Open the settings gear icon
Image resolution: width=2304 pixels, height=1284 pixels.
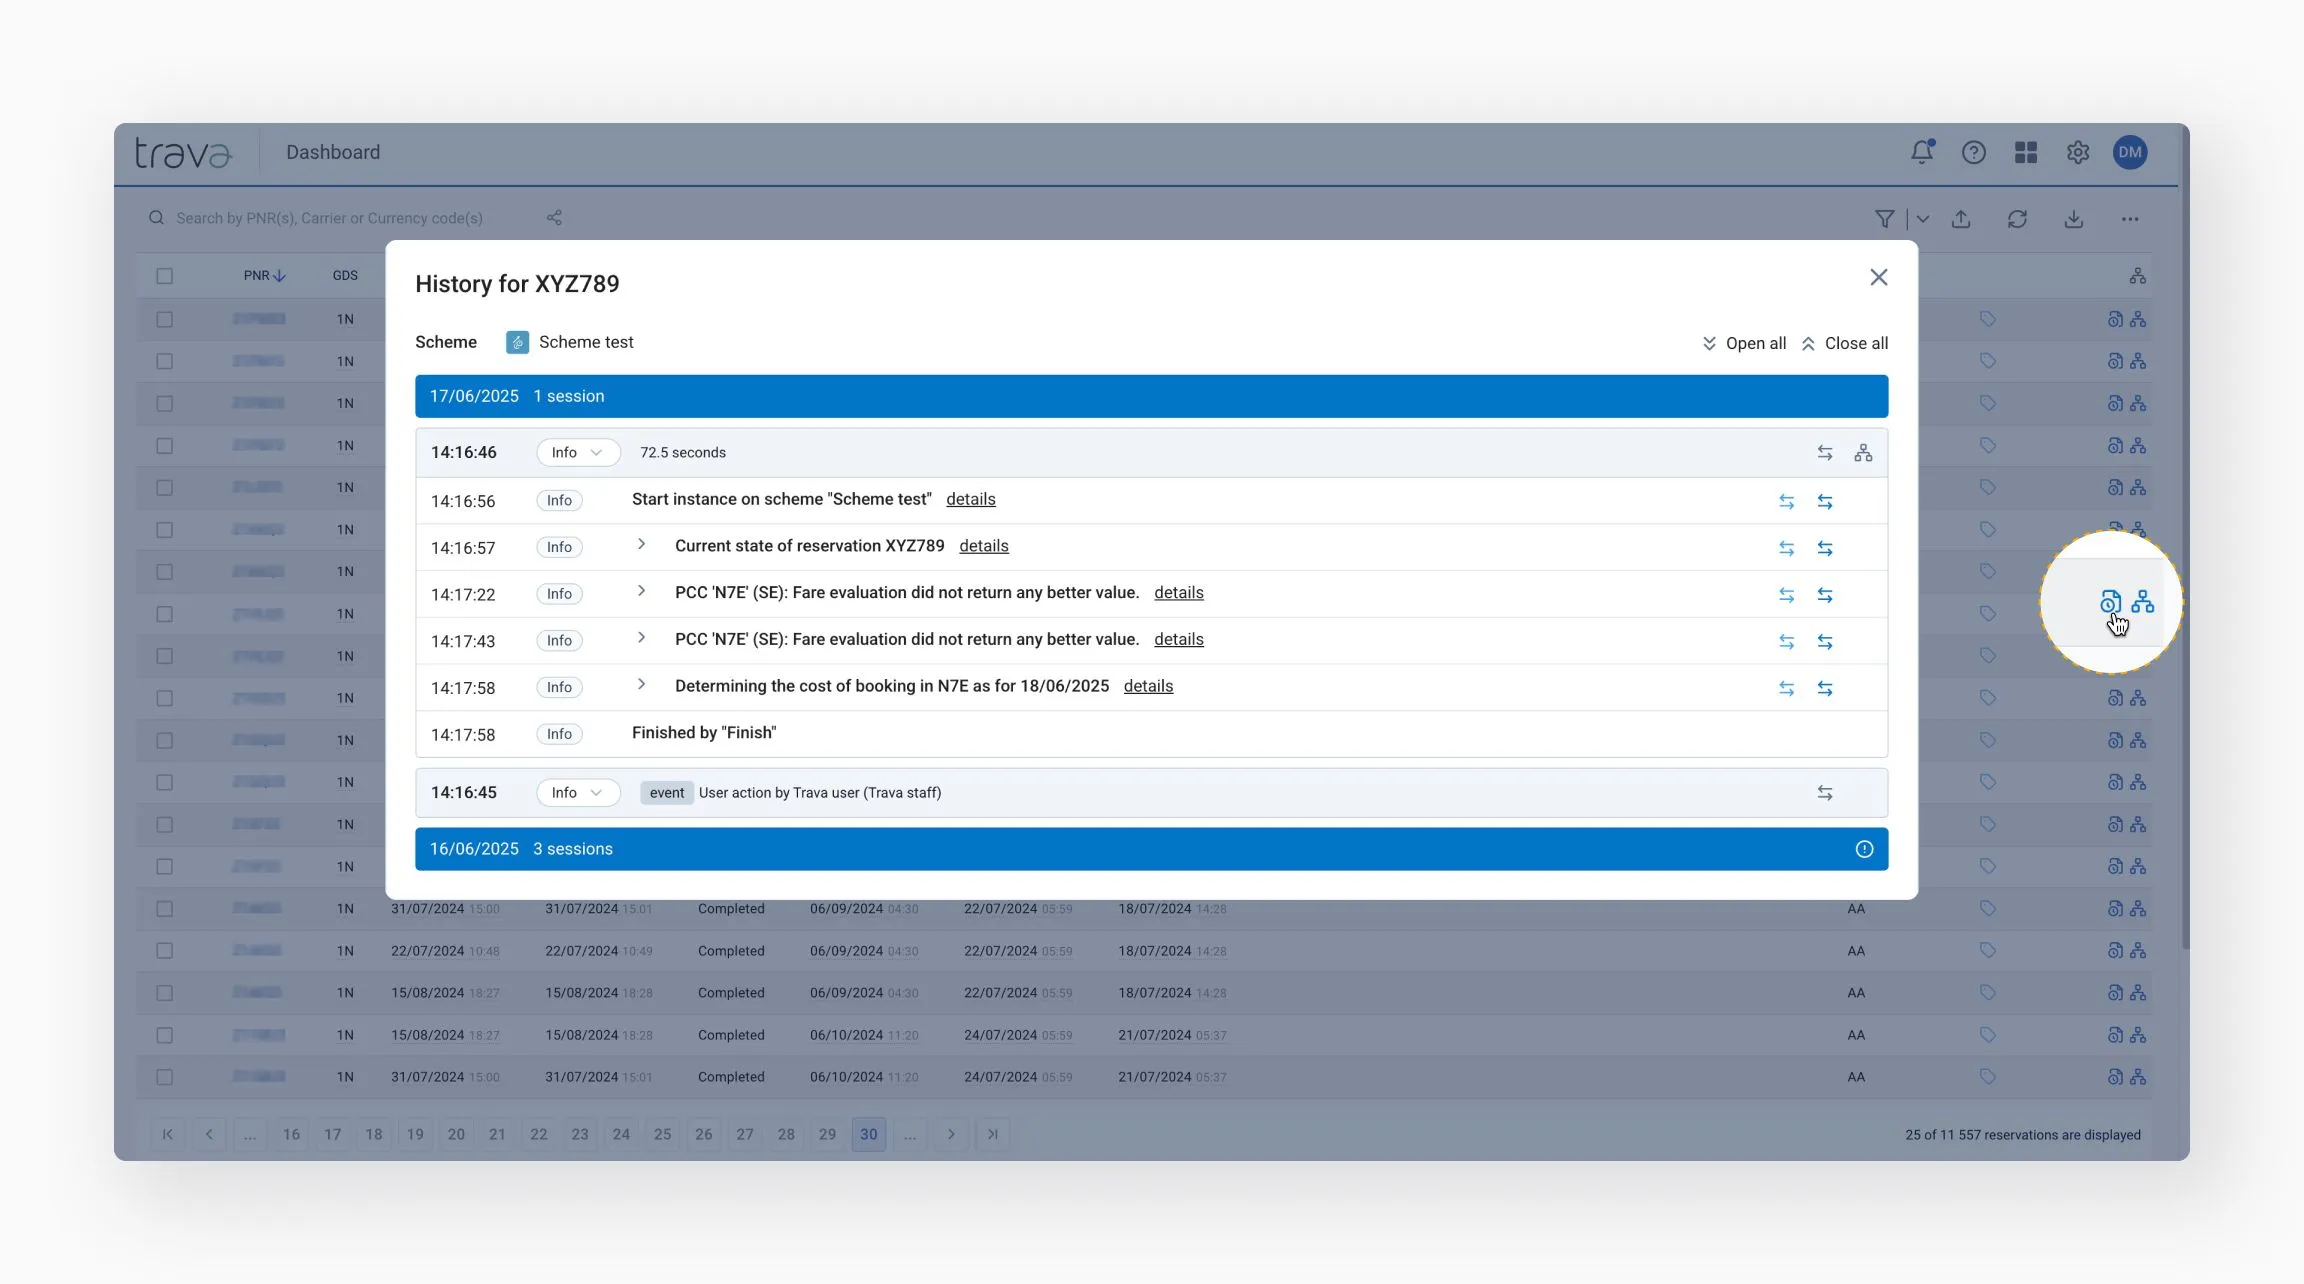click(x=2078, y=152)
